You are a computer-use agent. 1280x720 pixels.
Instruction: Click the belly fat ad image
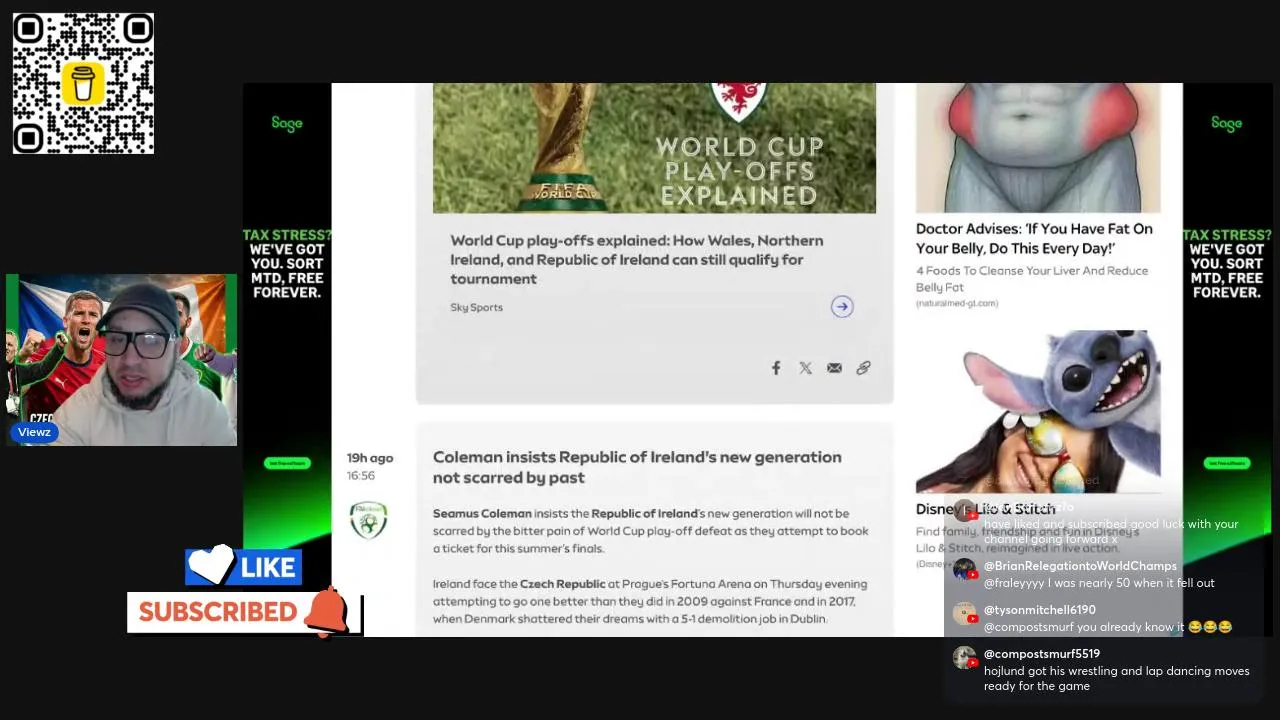(1038, 148)
